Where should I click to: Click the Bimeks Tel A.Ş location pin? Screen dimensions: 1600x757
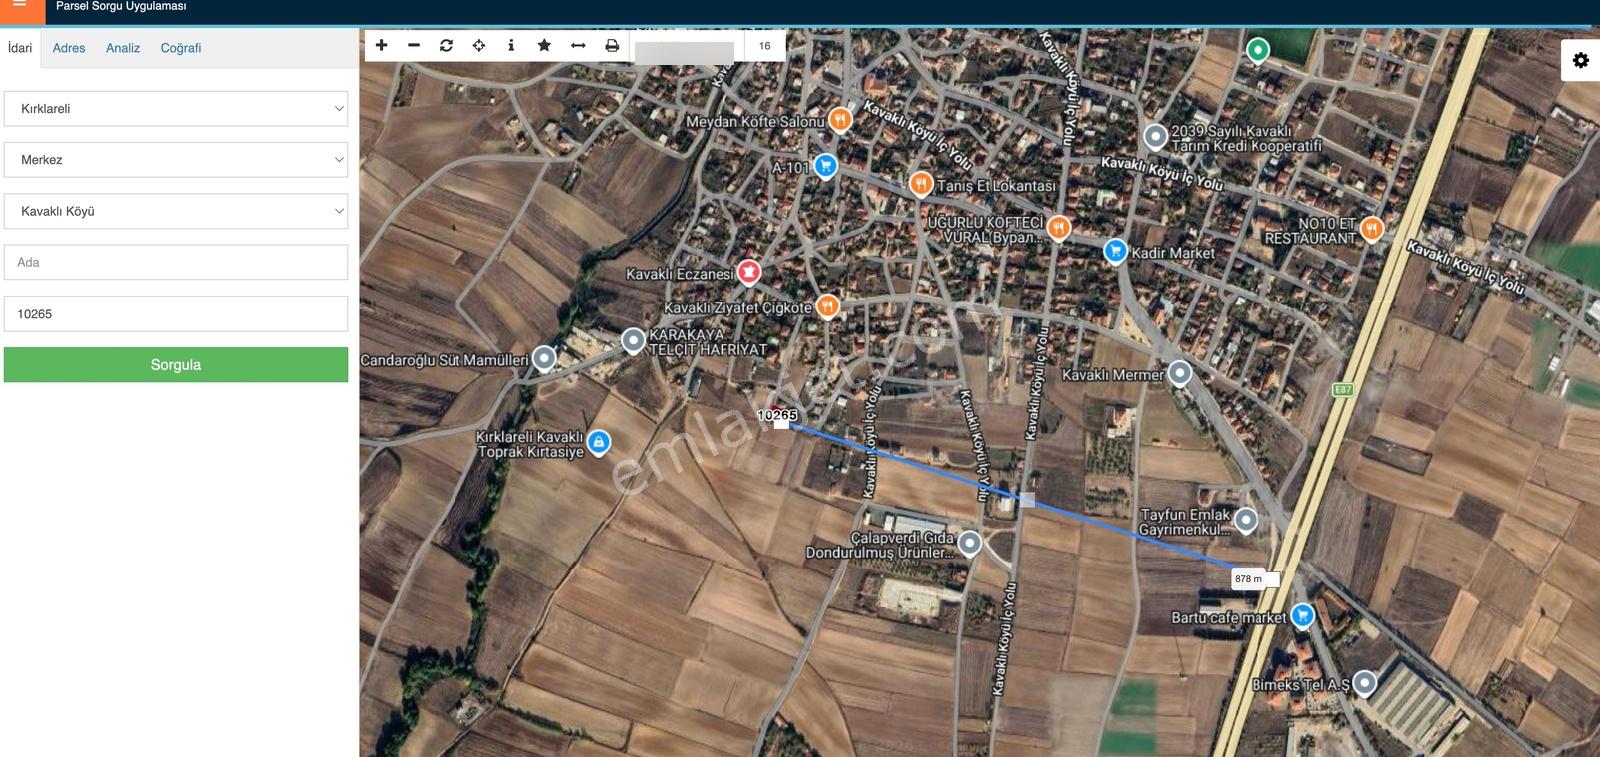tap(1364, 683)
